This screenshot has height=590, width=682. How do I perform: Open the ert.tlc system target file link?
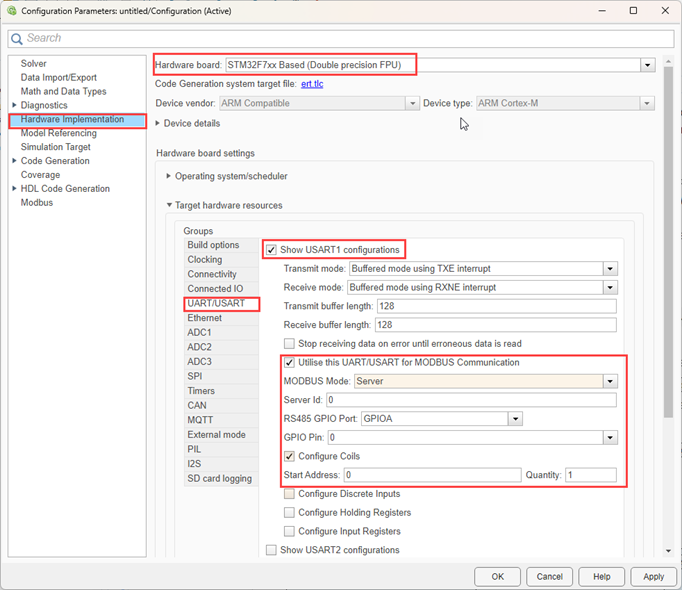point(312,84)
